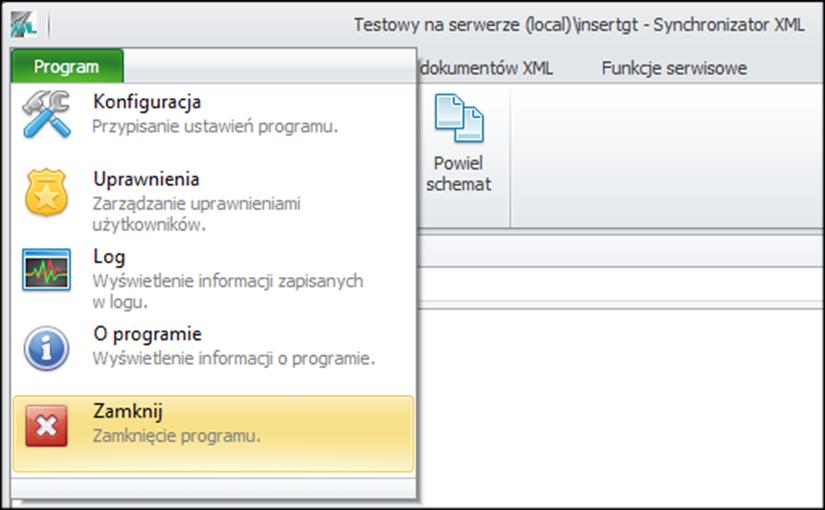This screenshot has width=825, height=510.
Task: Click the Uprawnienia gold badge icon
Action: pos(46,192)
